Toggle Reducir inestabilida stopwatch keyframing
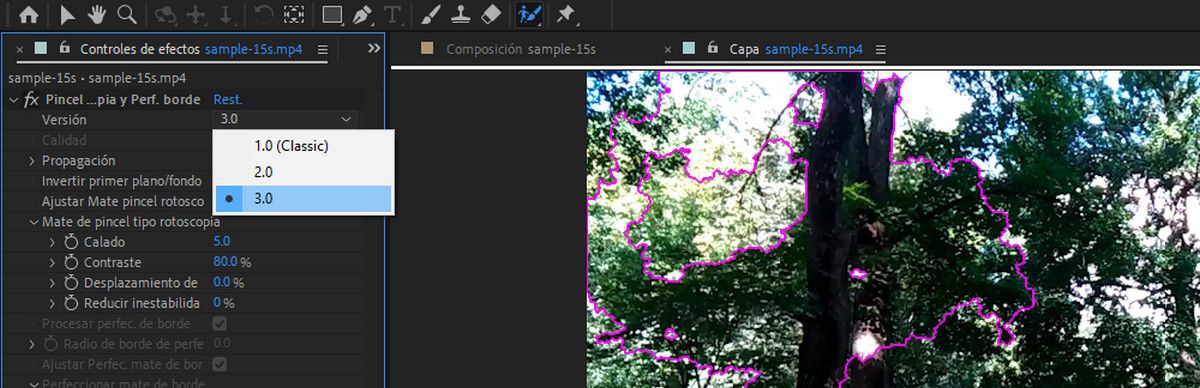This screenshot has height=388, width=1200. [x=71, y=303]
